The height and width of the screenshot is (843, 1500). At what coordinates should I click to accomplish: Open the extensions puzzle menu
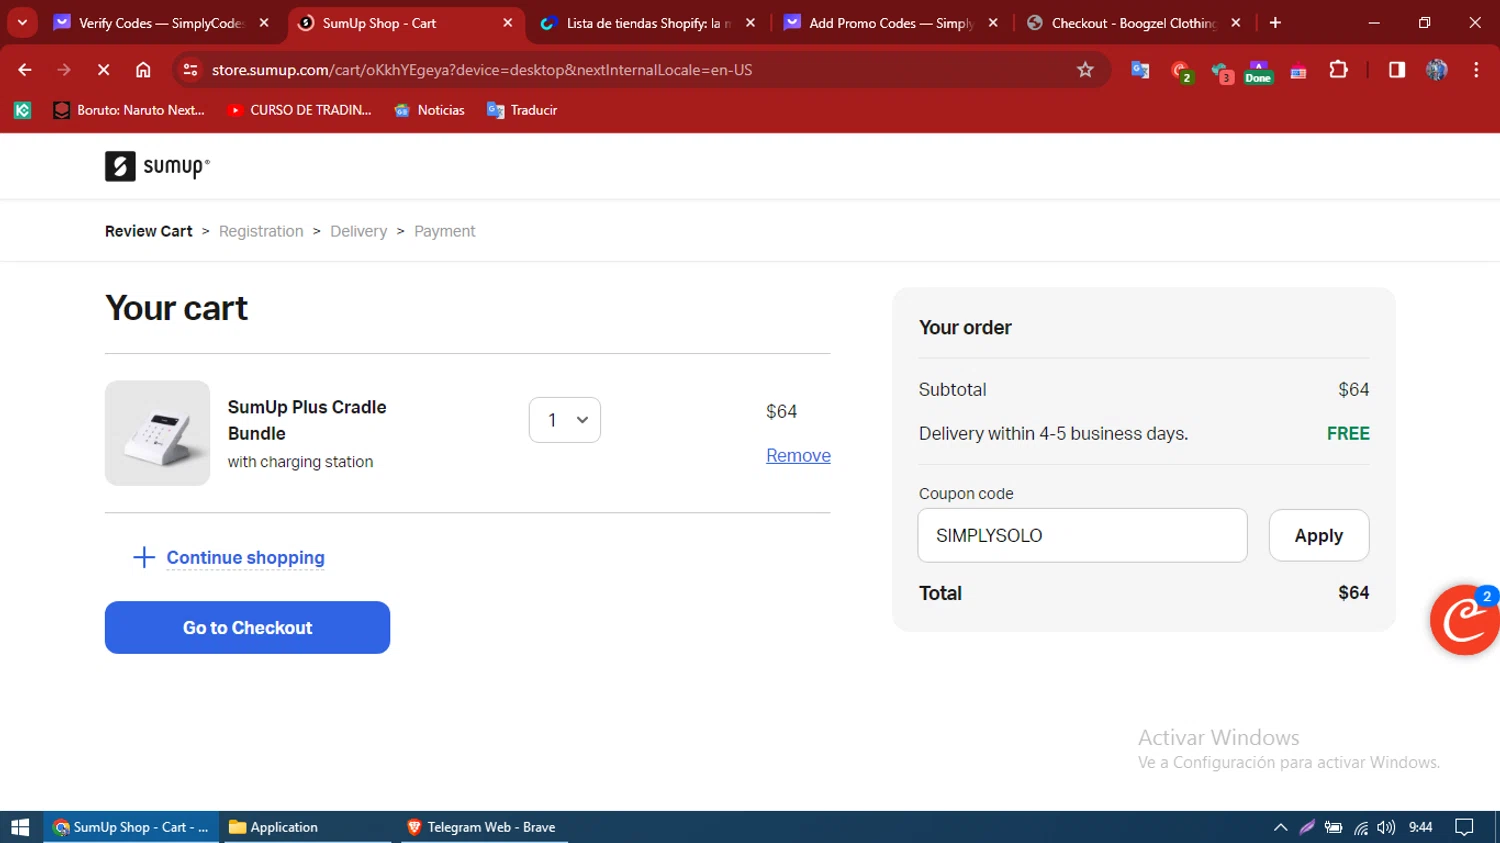tap(1338, 70)
